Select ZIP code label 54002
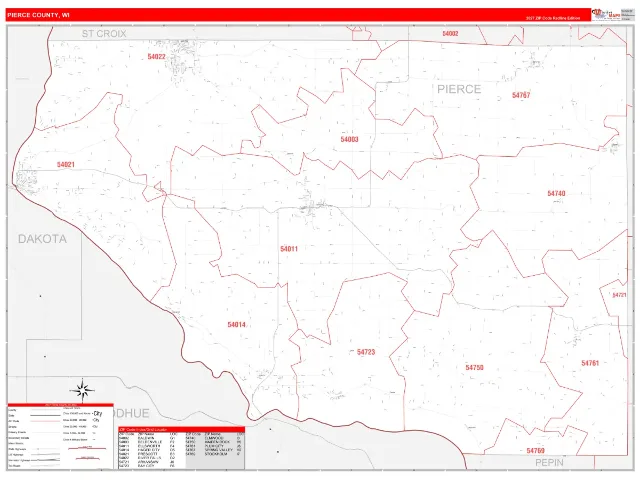640x480 pixels. click(451, 33)
